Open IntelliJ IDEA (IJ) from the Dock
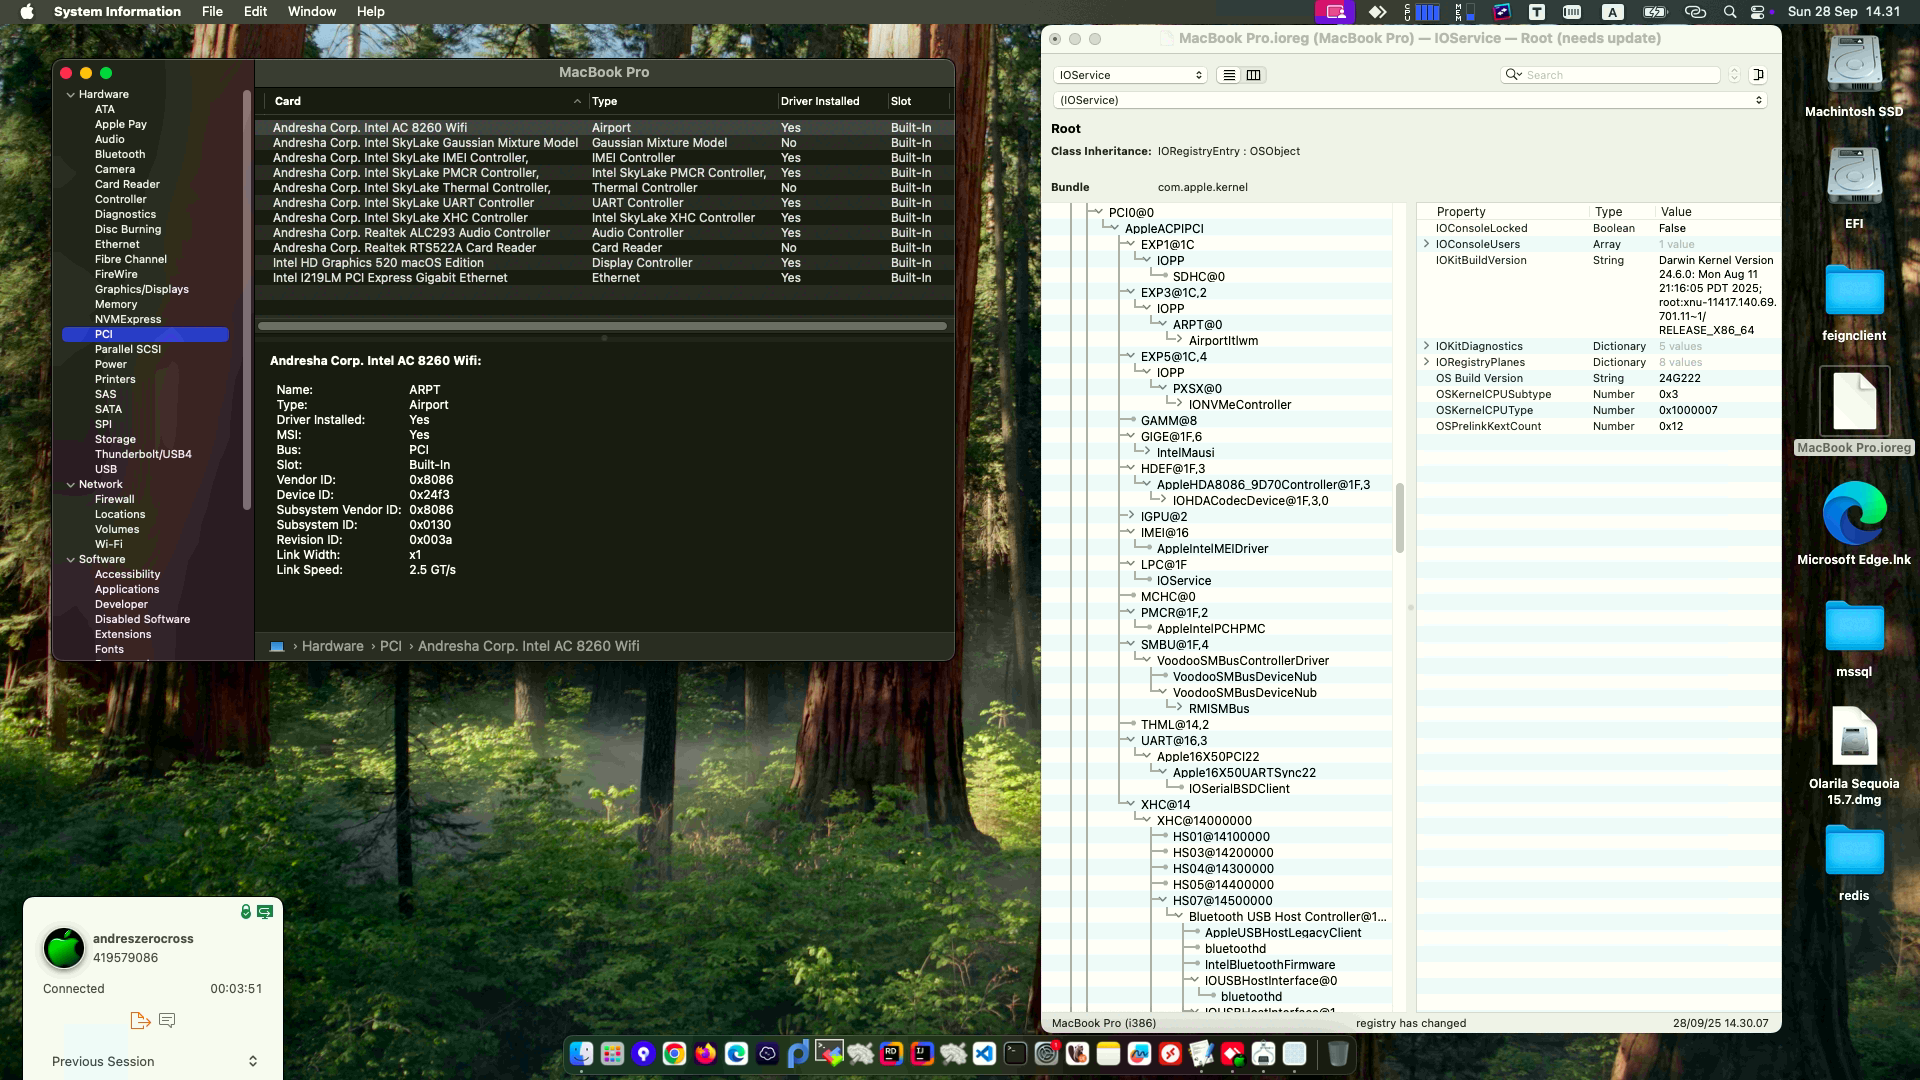1920x1080 pixels. pyautogui.click(x=922, y=1053)
